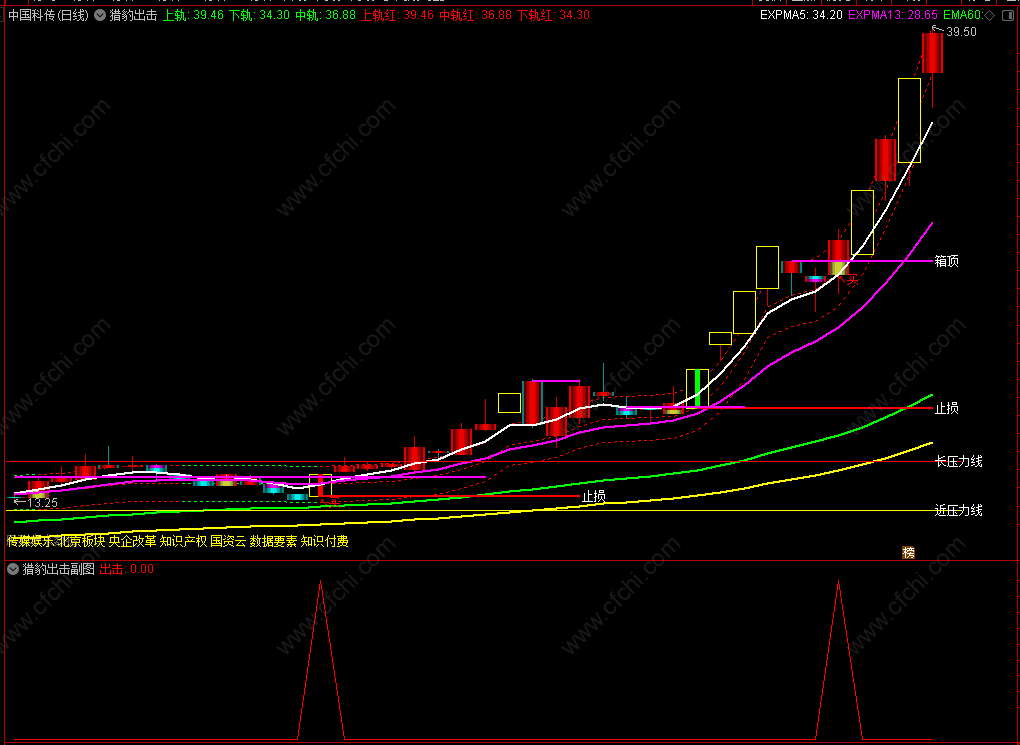Open the 猎豹出击副图 sub-chart dropdown arrow
1020x745 pixels.
[x=13, y=569]
